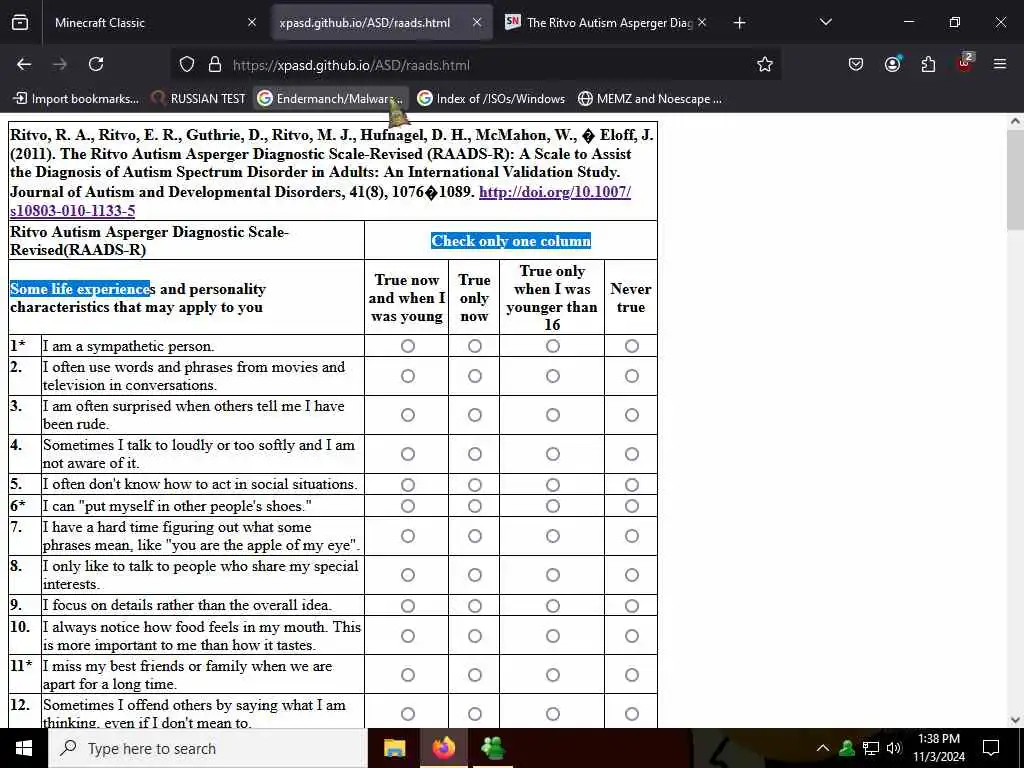1024x768 pixels.
Task: Open the MEMZ and Noescape bookmark
Action: point(650,99)
